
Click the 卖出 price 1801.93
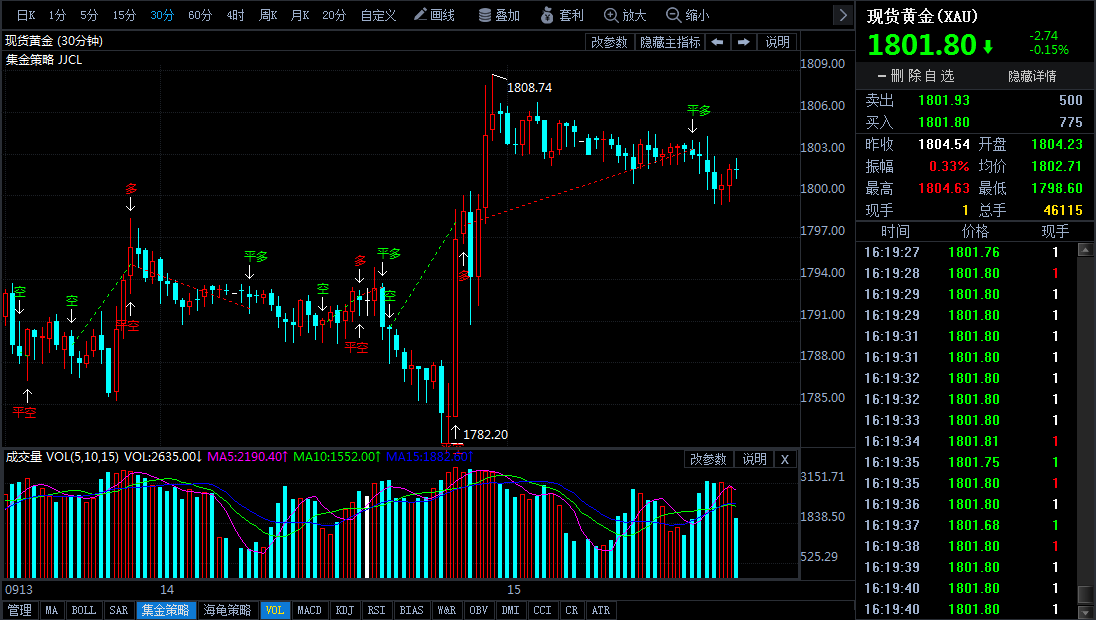[944, 100]
